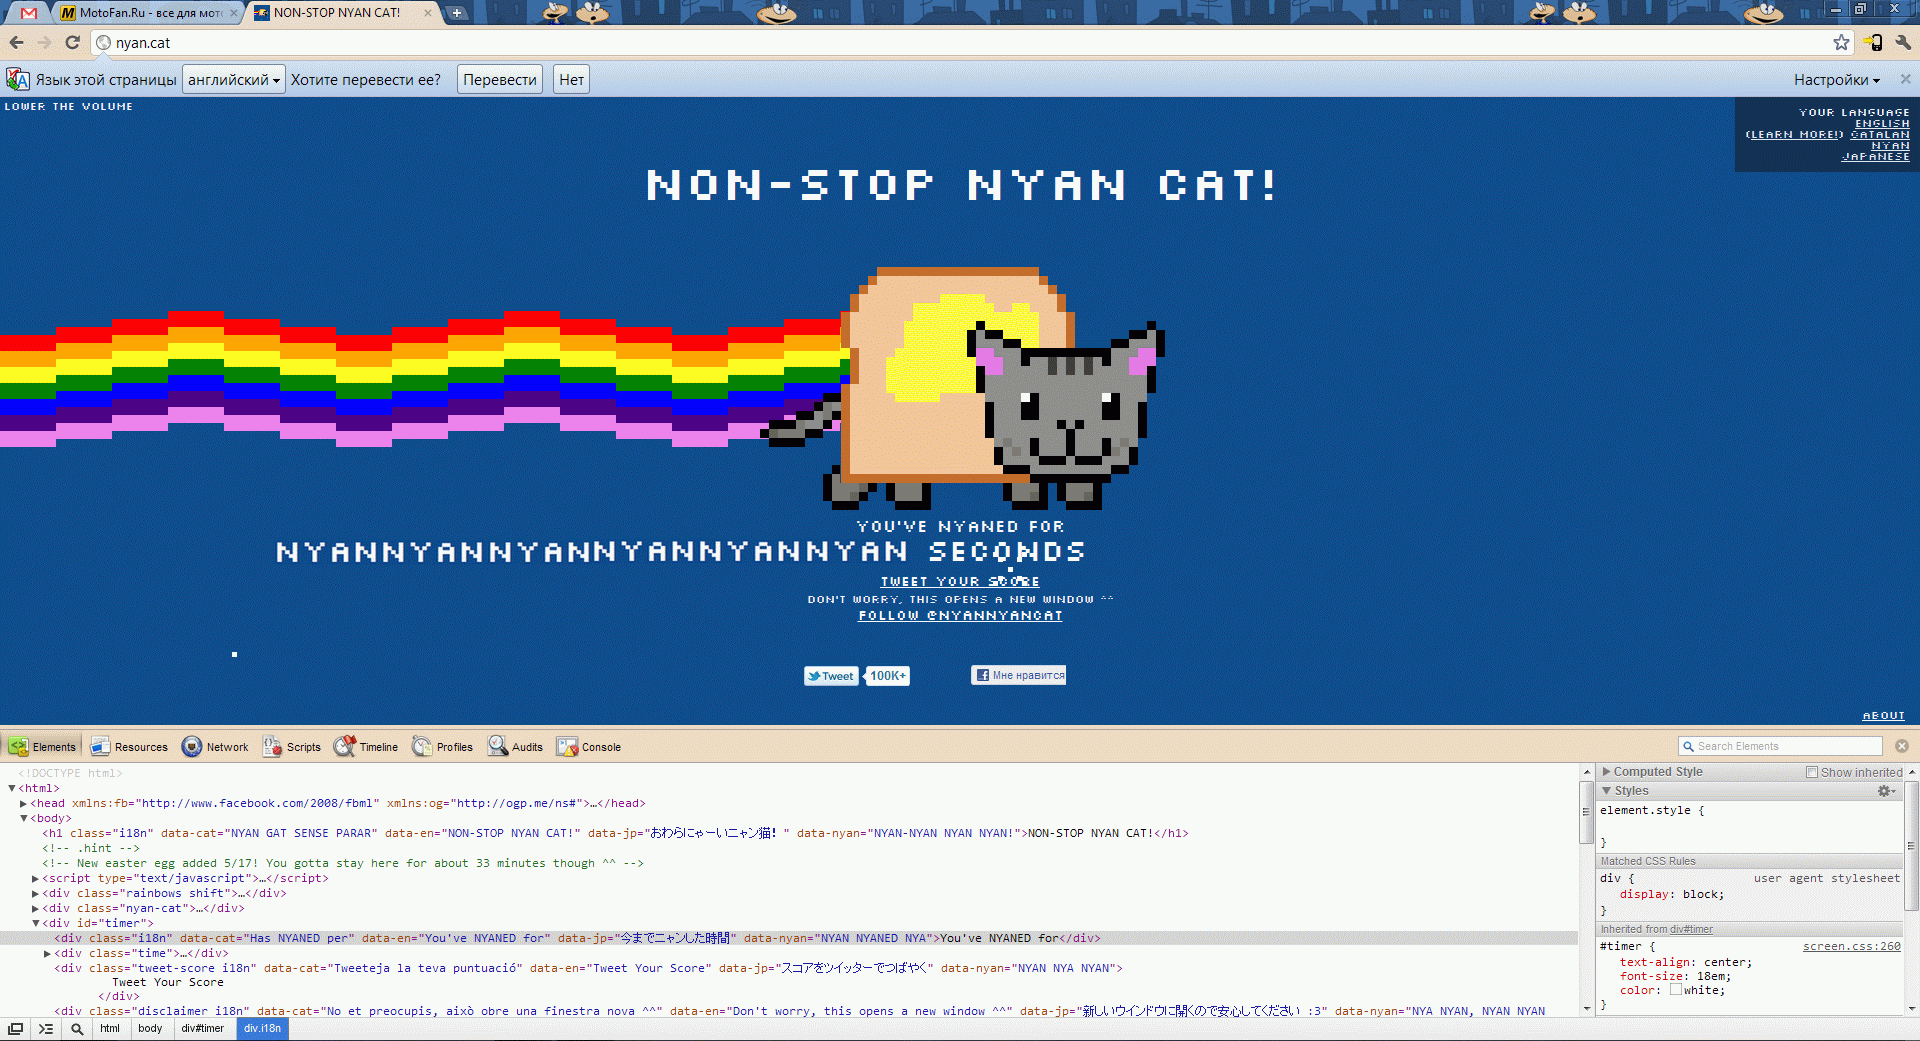Bookmark page with the star icon
This screenshot has height=1041, width=1920.
pyautogui.click(x=1841, y=42)
